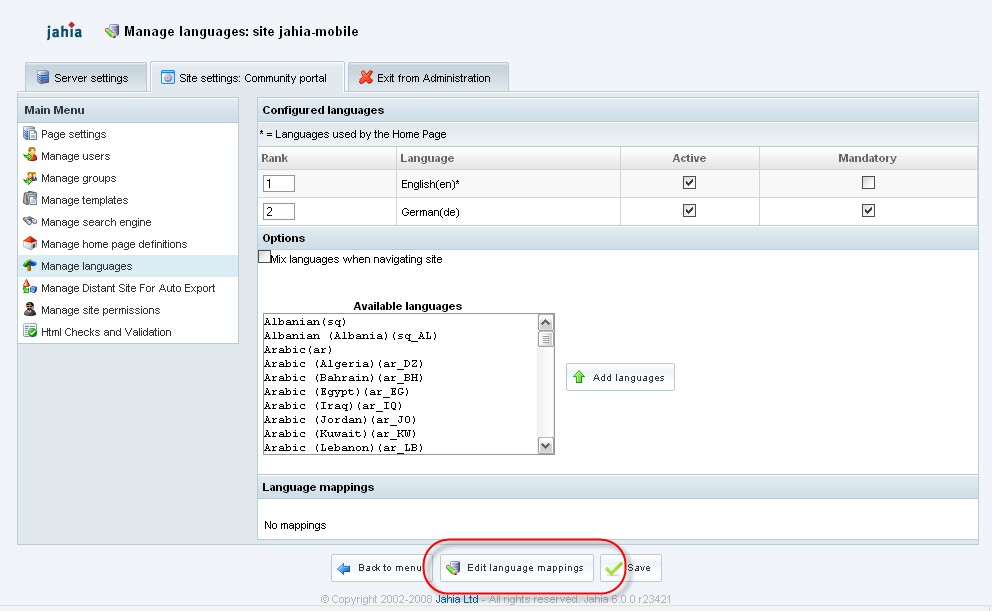This screenshot has width=992, height=611.
Task: Click the rank field for German
Action: (x=279, y=211)
